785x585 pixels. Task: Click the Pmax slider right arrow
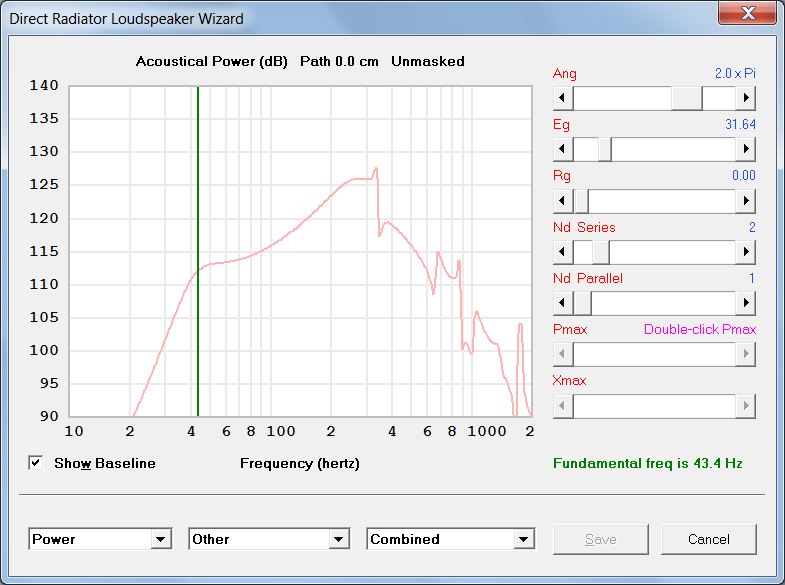coord(745,354)
